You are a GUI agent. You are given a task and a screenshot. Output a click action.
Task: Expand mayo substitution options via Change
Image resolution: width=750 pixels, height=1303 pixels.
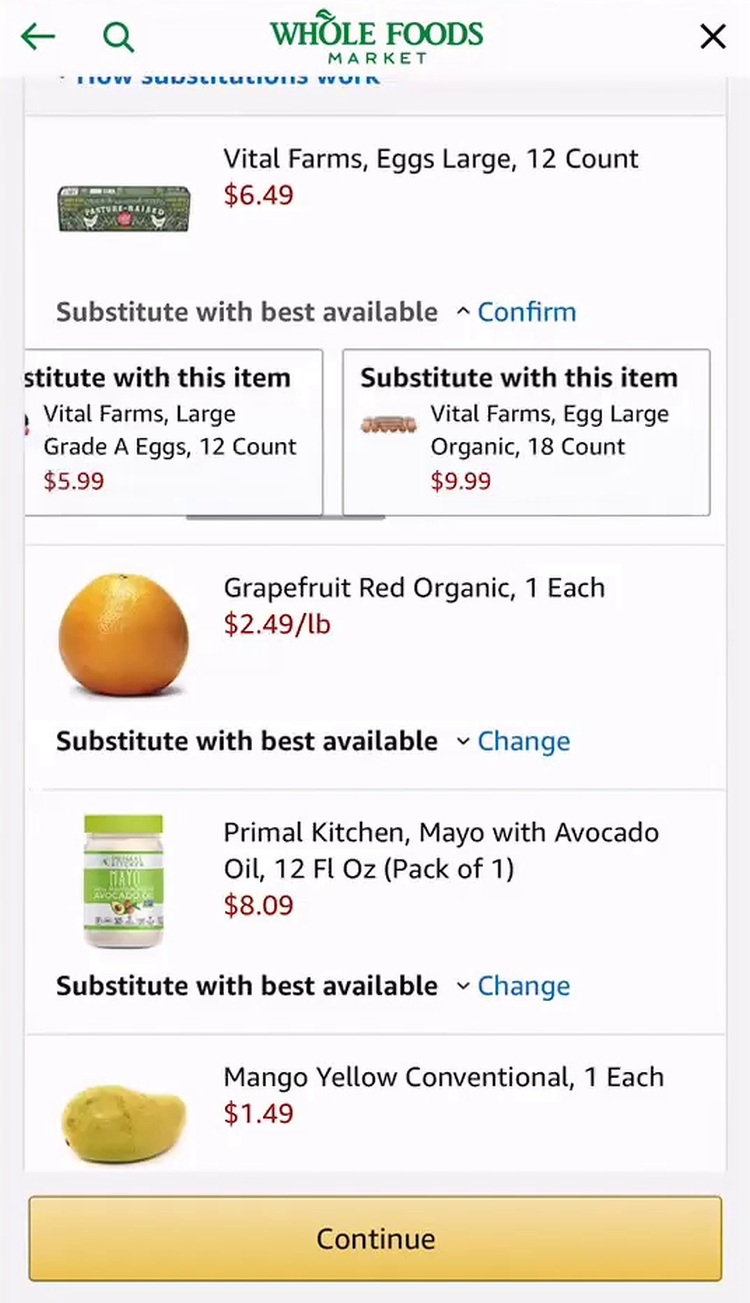click(x=523, y=986)
